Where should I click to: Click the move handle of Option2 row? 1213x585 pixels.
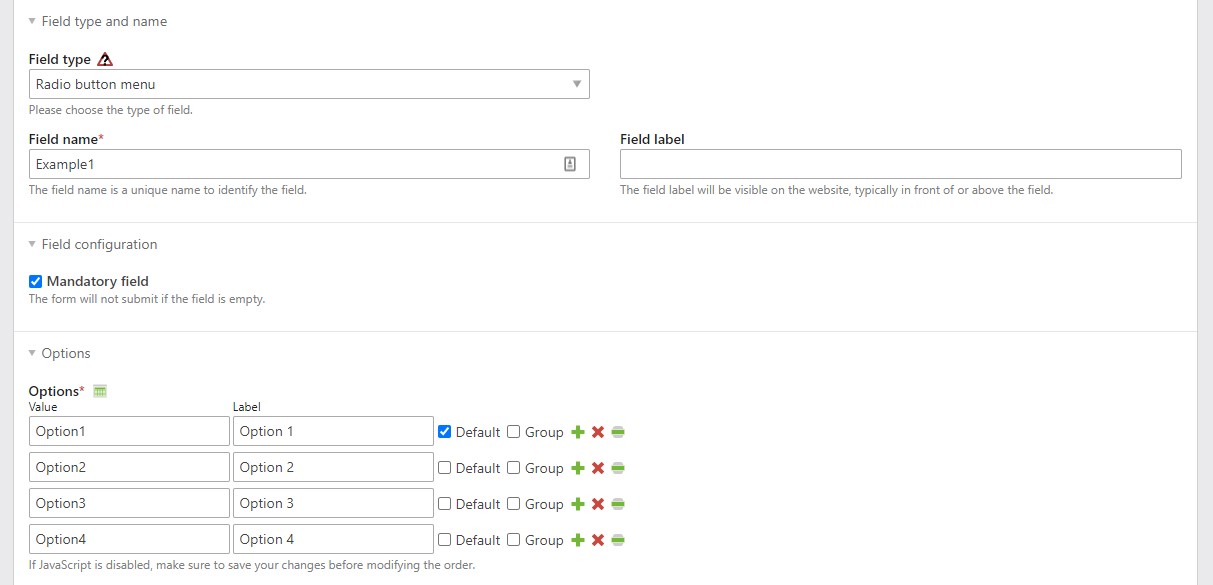pyautogui.click(x=618, y=468)
